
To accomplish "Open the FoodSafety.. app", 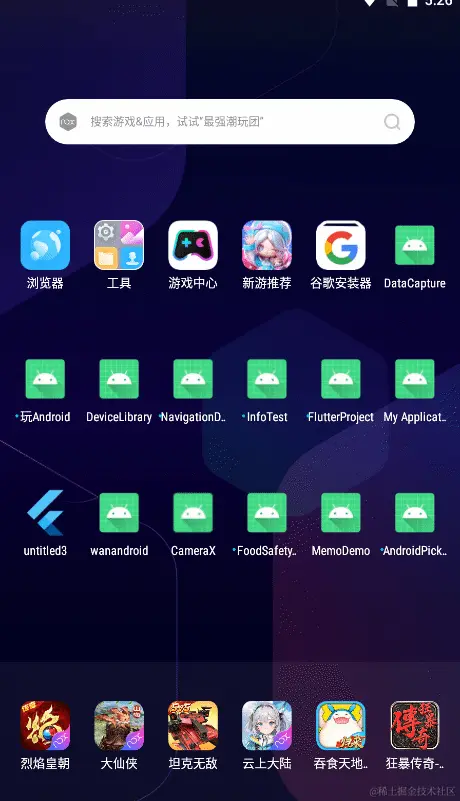I will 267,513.
